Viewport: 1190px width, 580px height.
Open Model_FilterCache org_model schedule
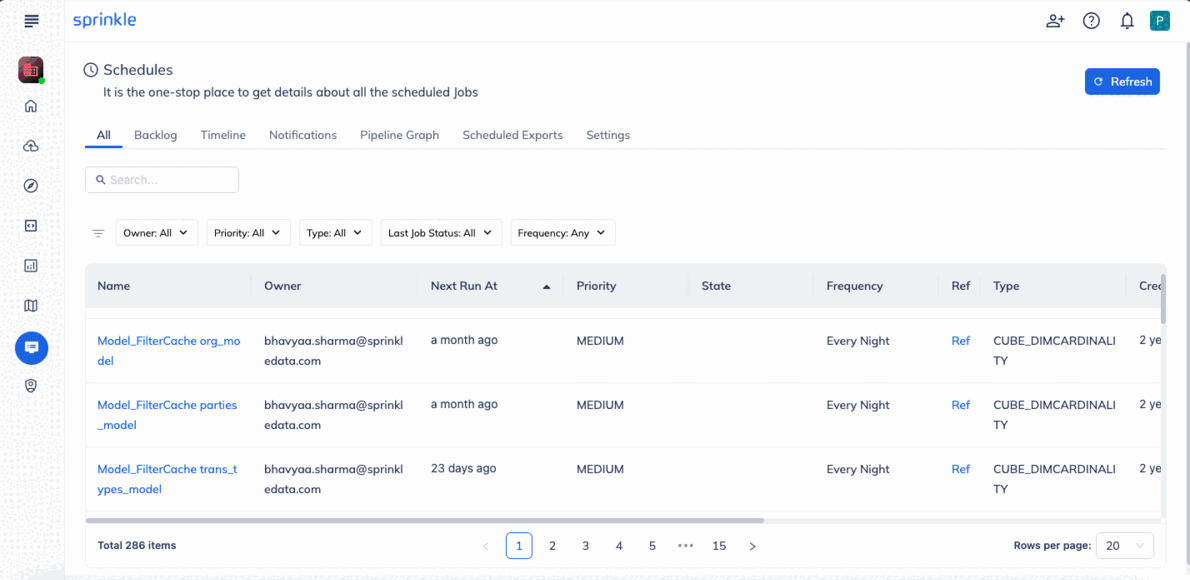(x=168, y=351)
